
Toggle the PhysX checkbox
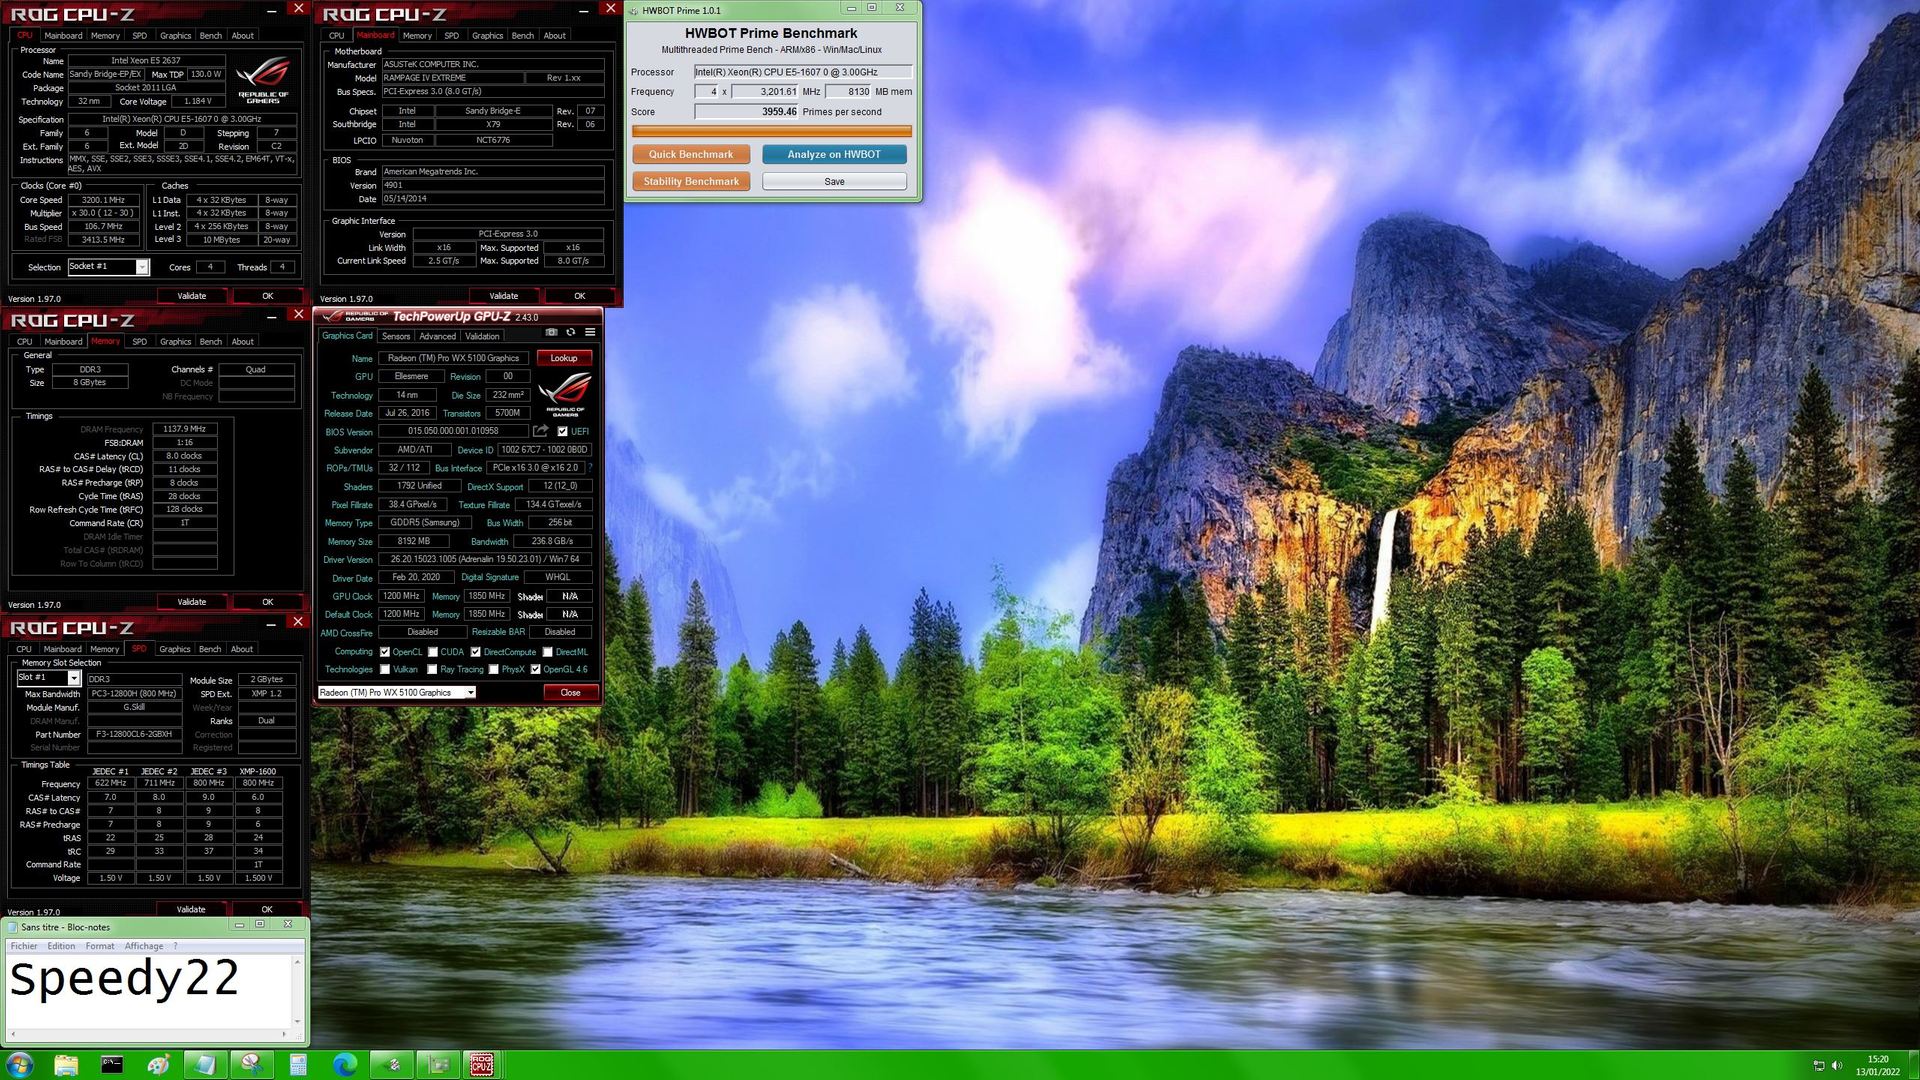coord(494,670)
